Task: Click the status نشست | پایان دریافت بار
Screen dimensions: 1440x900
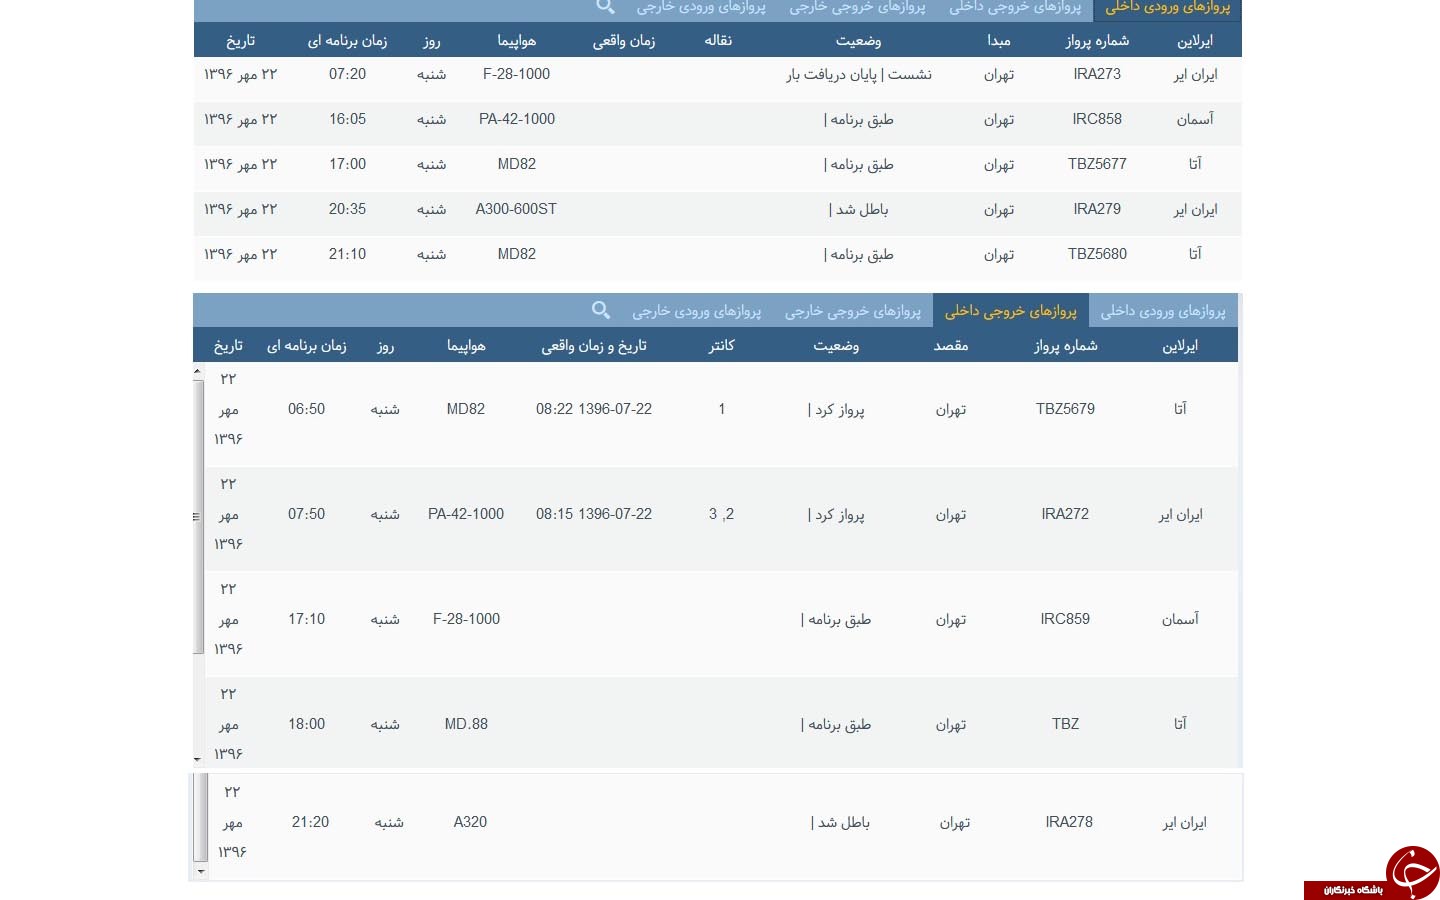Action: (859, 74)
